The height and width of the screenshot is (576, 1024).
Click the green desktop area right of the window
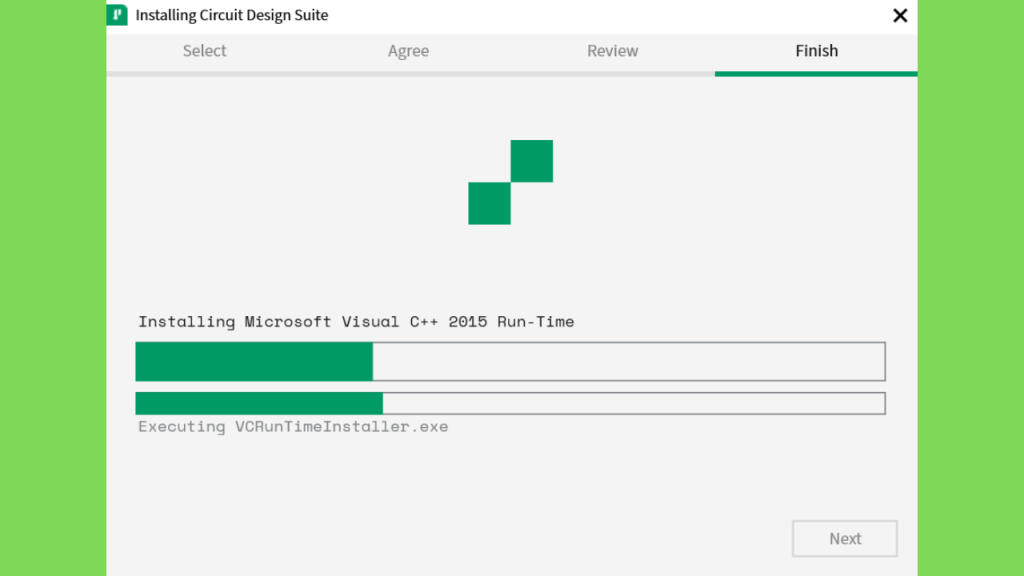pos(970,288)
